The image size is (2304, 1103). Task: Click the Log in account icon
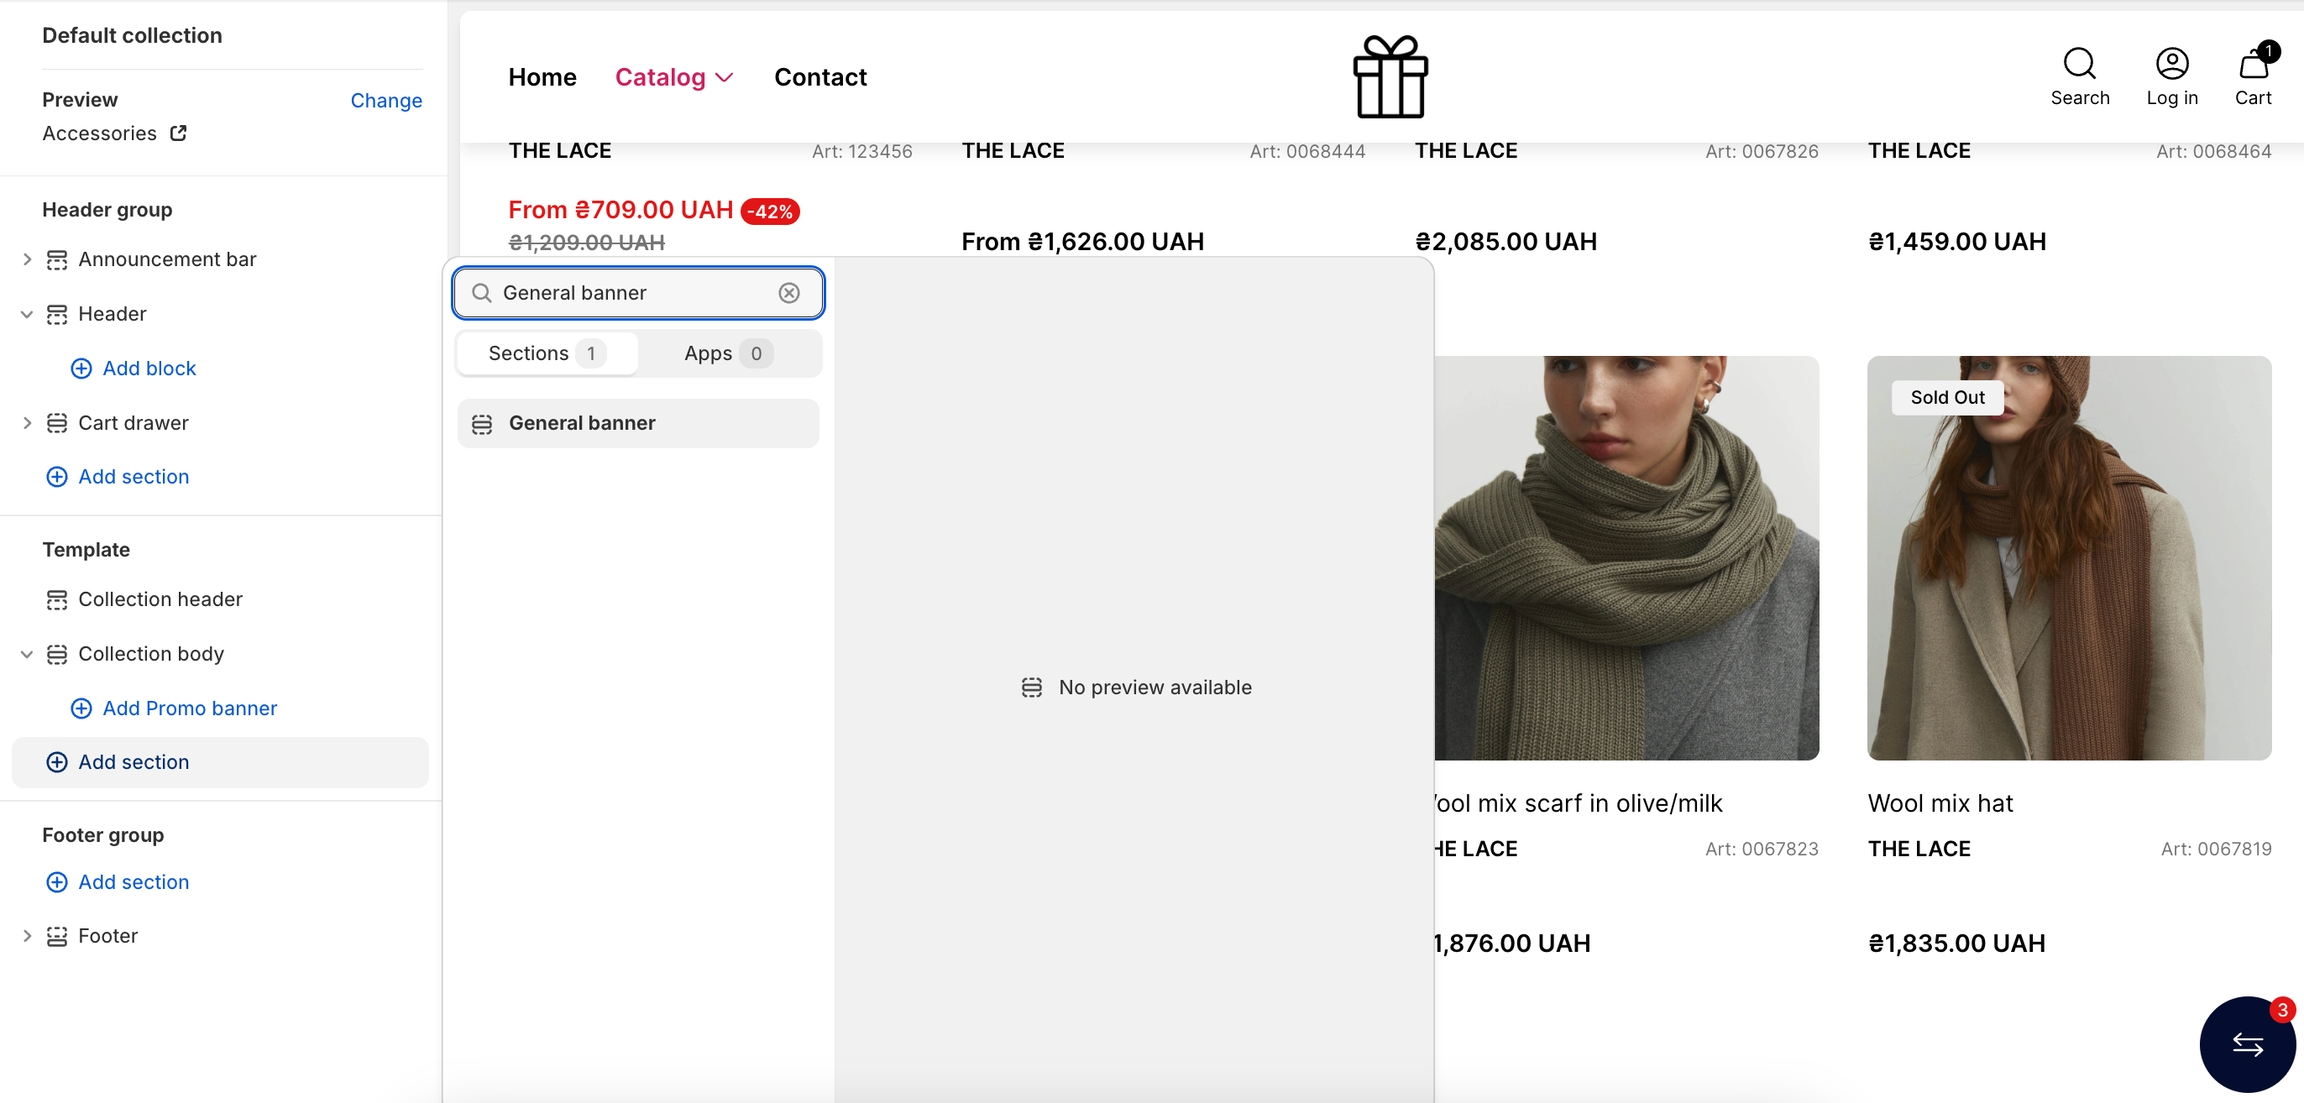click(x=2172, y=65)
